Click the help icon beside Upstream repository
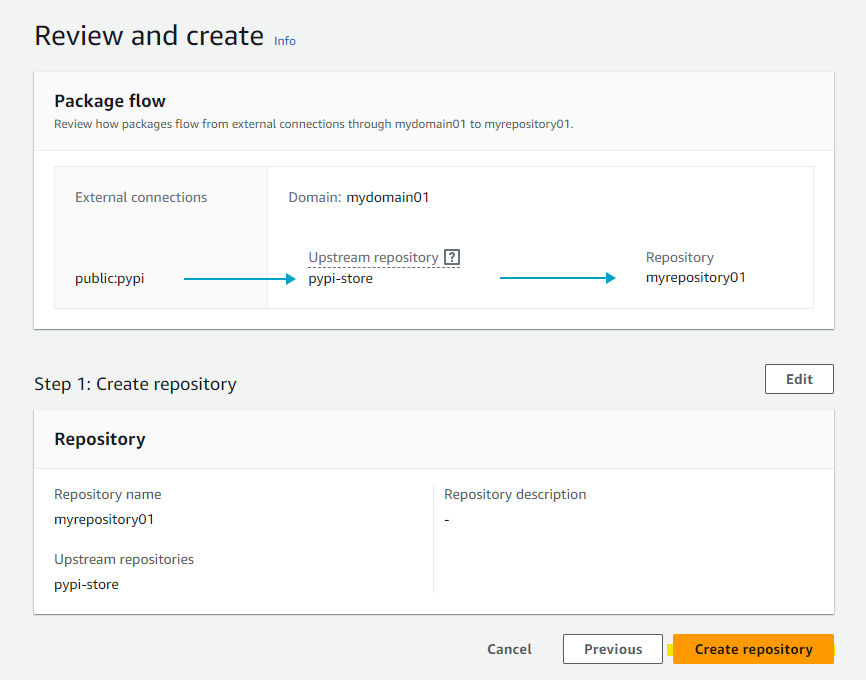866x680 pixels. pos(452,257)
